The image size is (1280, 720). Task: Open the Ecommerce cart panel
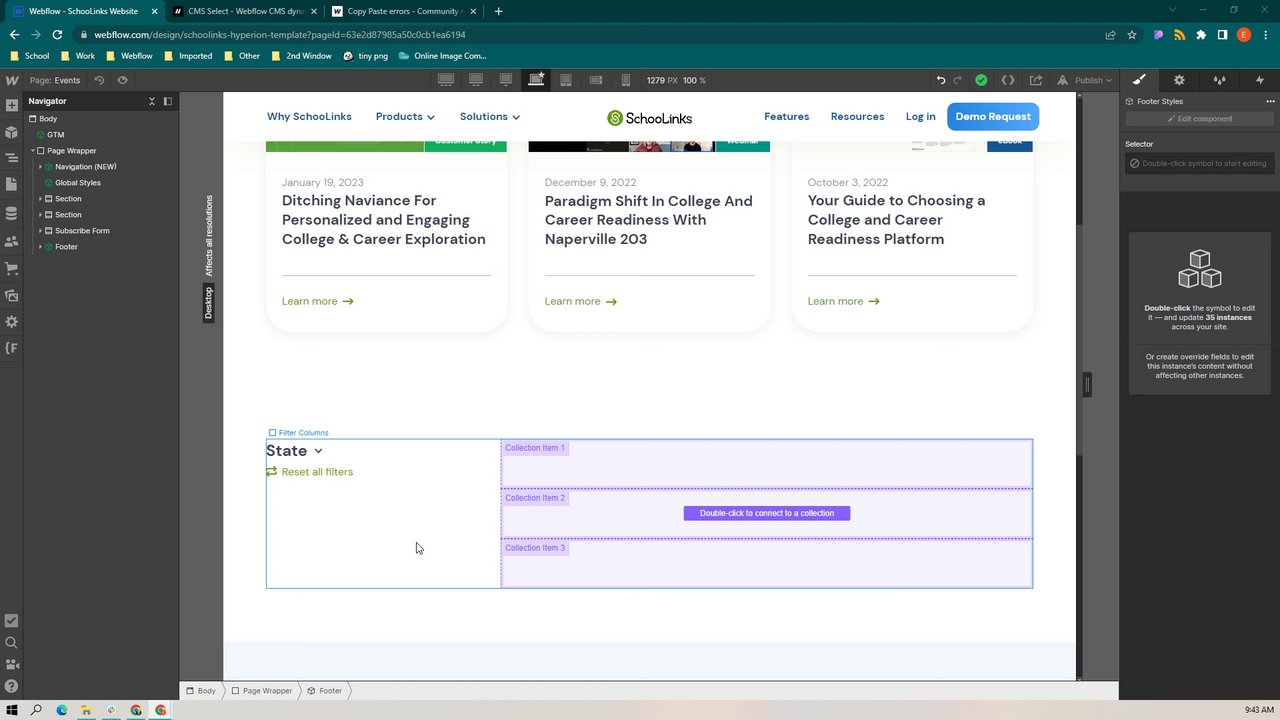(12, 268)
